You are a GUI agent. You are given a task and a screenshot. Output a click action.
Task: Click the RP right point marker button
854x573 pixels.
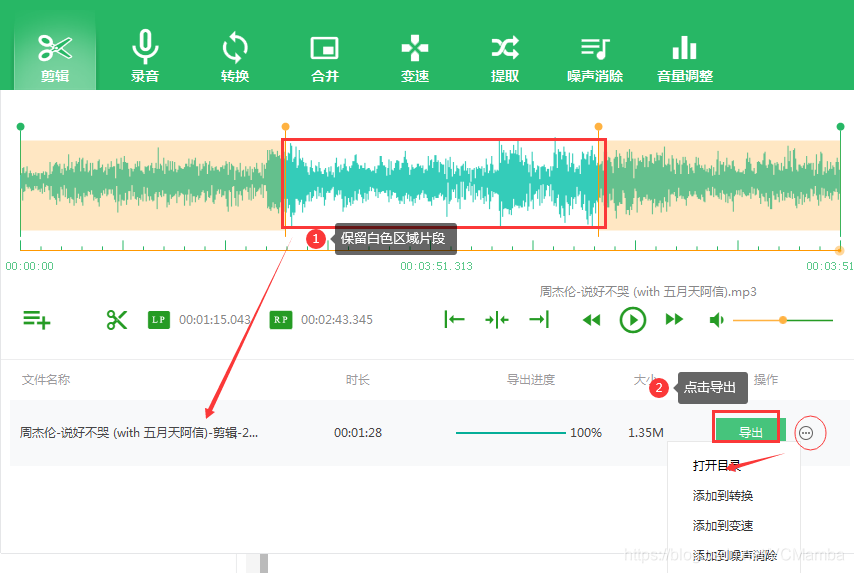click(280, 320)
